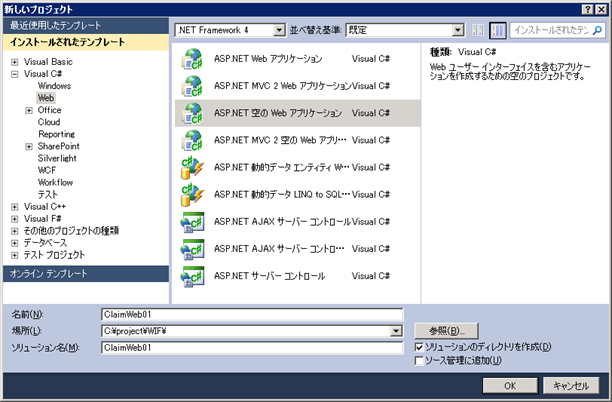Expand the Visual F# node

[14, 219]
